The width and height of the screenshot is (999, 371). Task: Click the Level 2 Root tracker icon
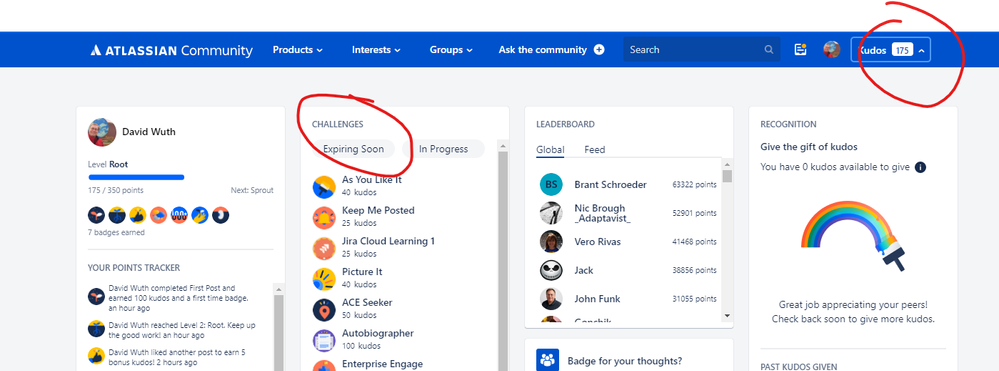(96, 329)
